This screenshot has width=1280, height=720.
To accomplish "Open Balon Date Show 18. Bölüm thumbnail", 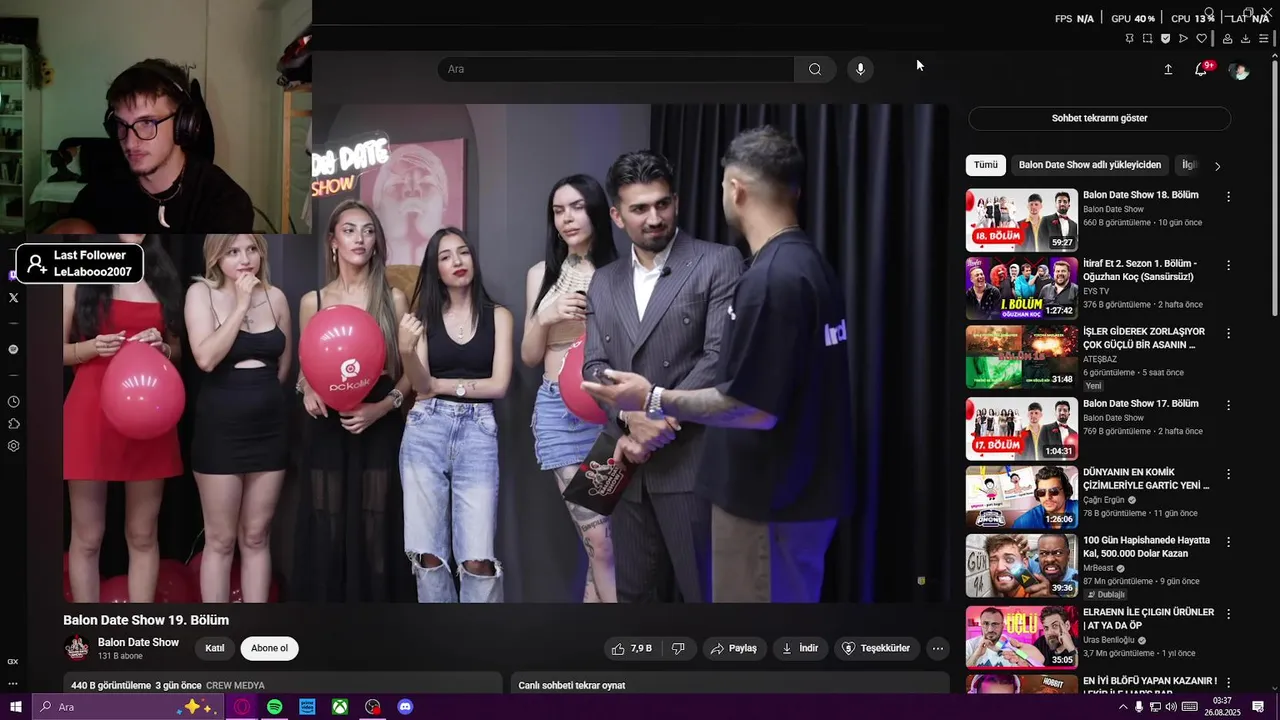I will (1021, 220).
